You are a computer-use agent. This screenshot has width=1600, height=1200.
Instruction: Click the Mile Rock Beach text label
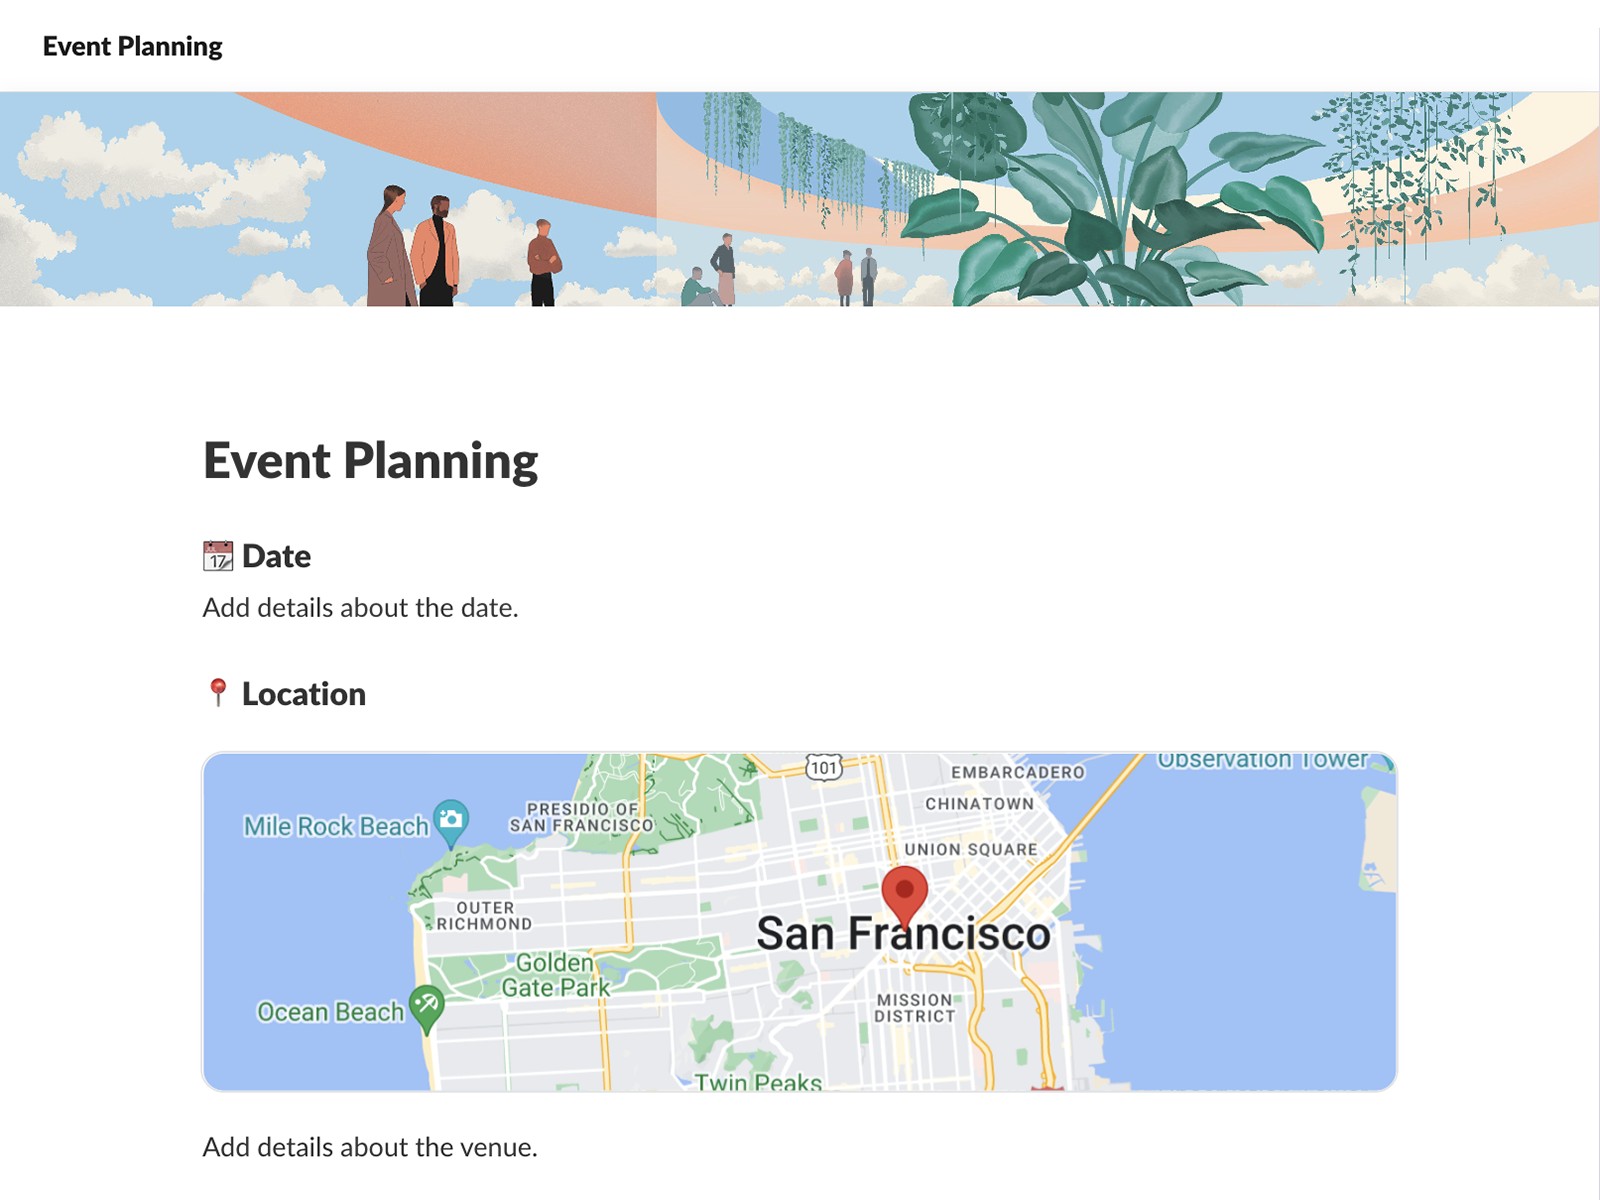tap(336, 826)
